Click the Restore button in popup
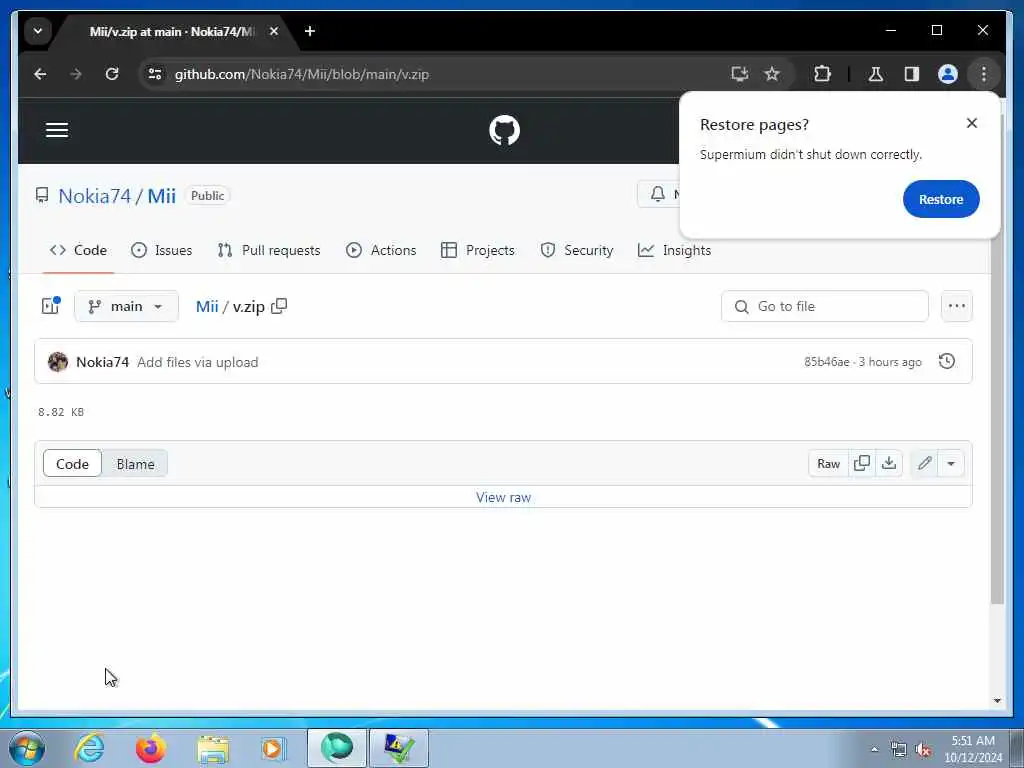This screenshot has height=768, width=1024. (x=940, y=199)
